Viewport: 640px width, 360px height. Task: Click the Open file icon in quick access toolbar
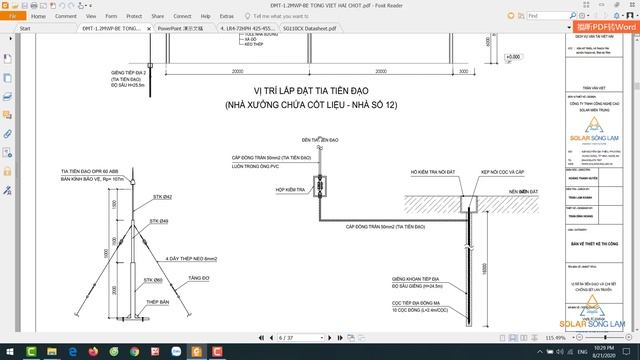coord(15,6)
